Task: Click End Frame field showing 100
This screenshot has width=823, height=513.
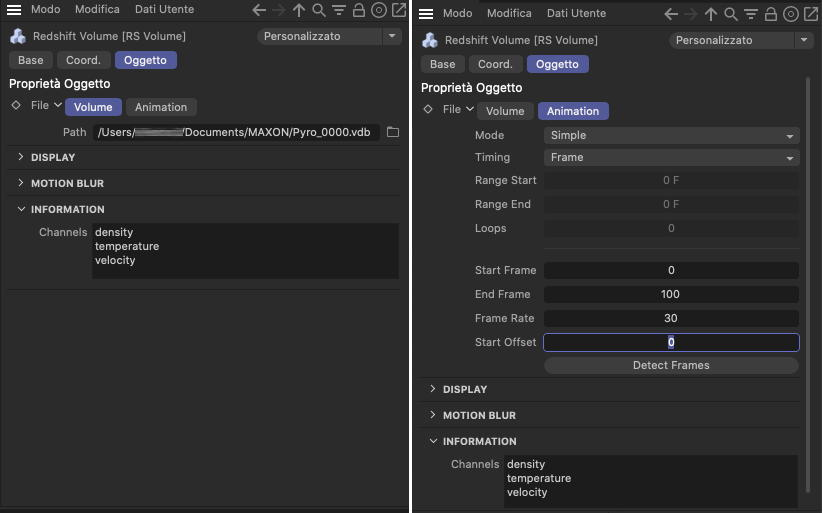Action: coord(671,295)
